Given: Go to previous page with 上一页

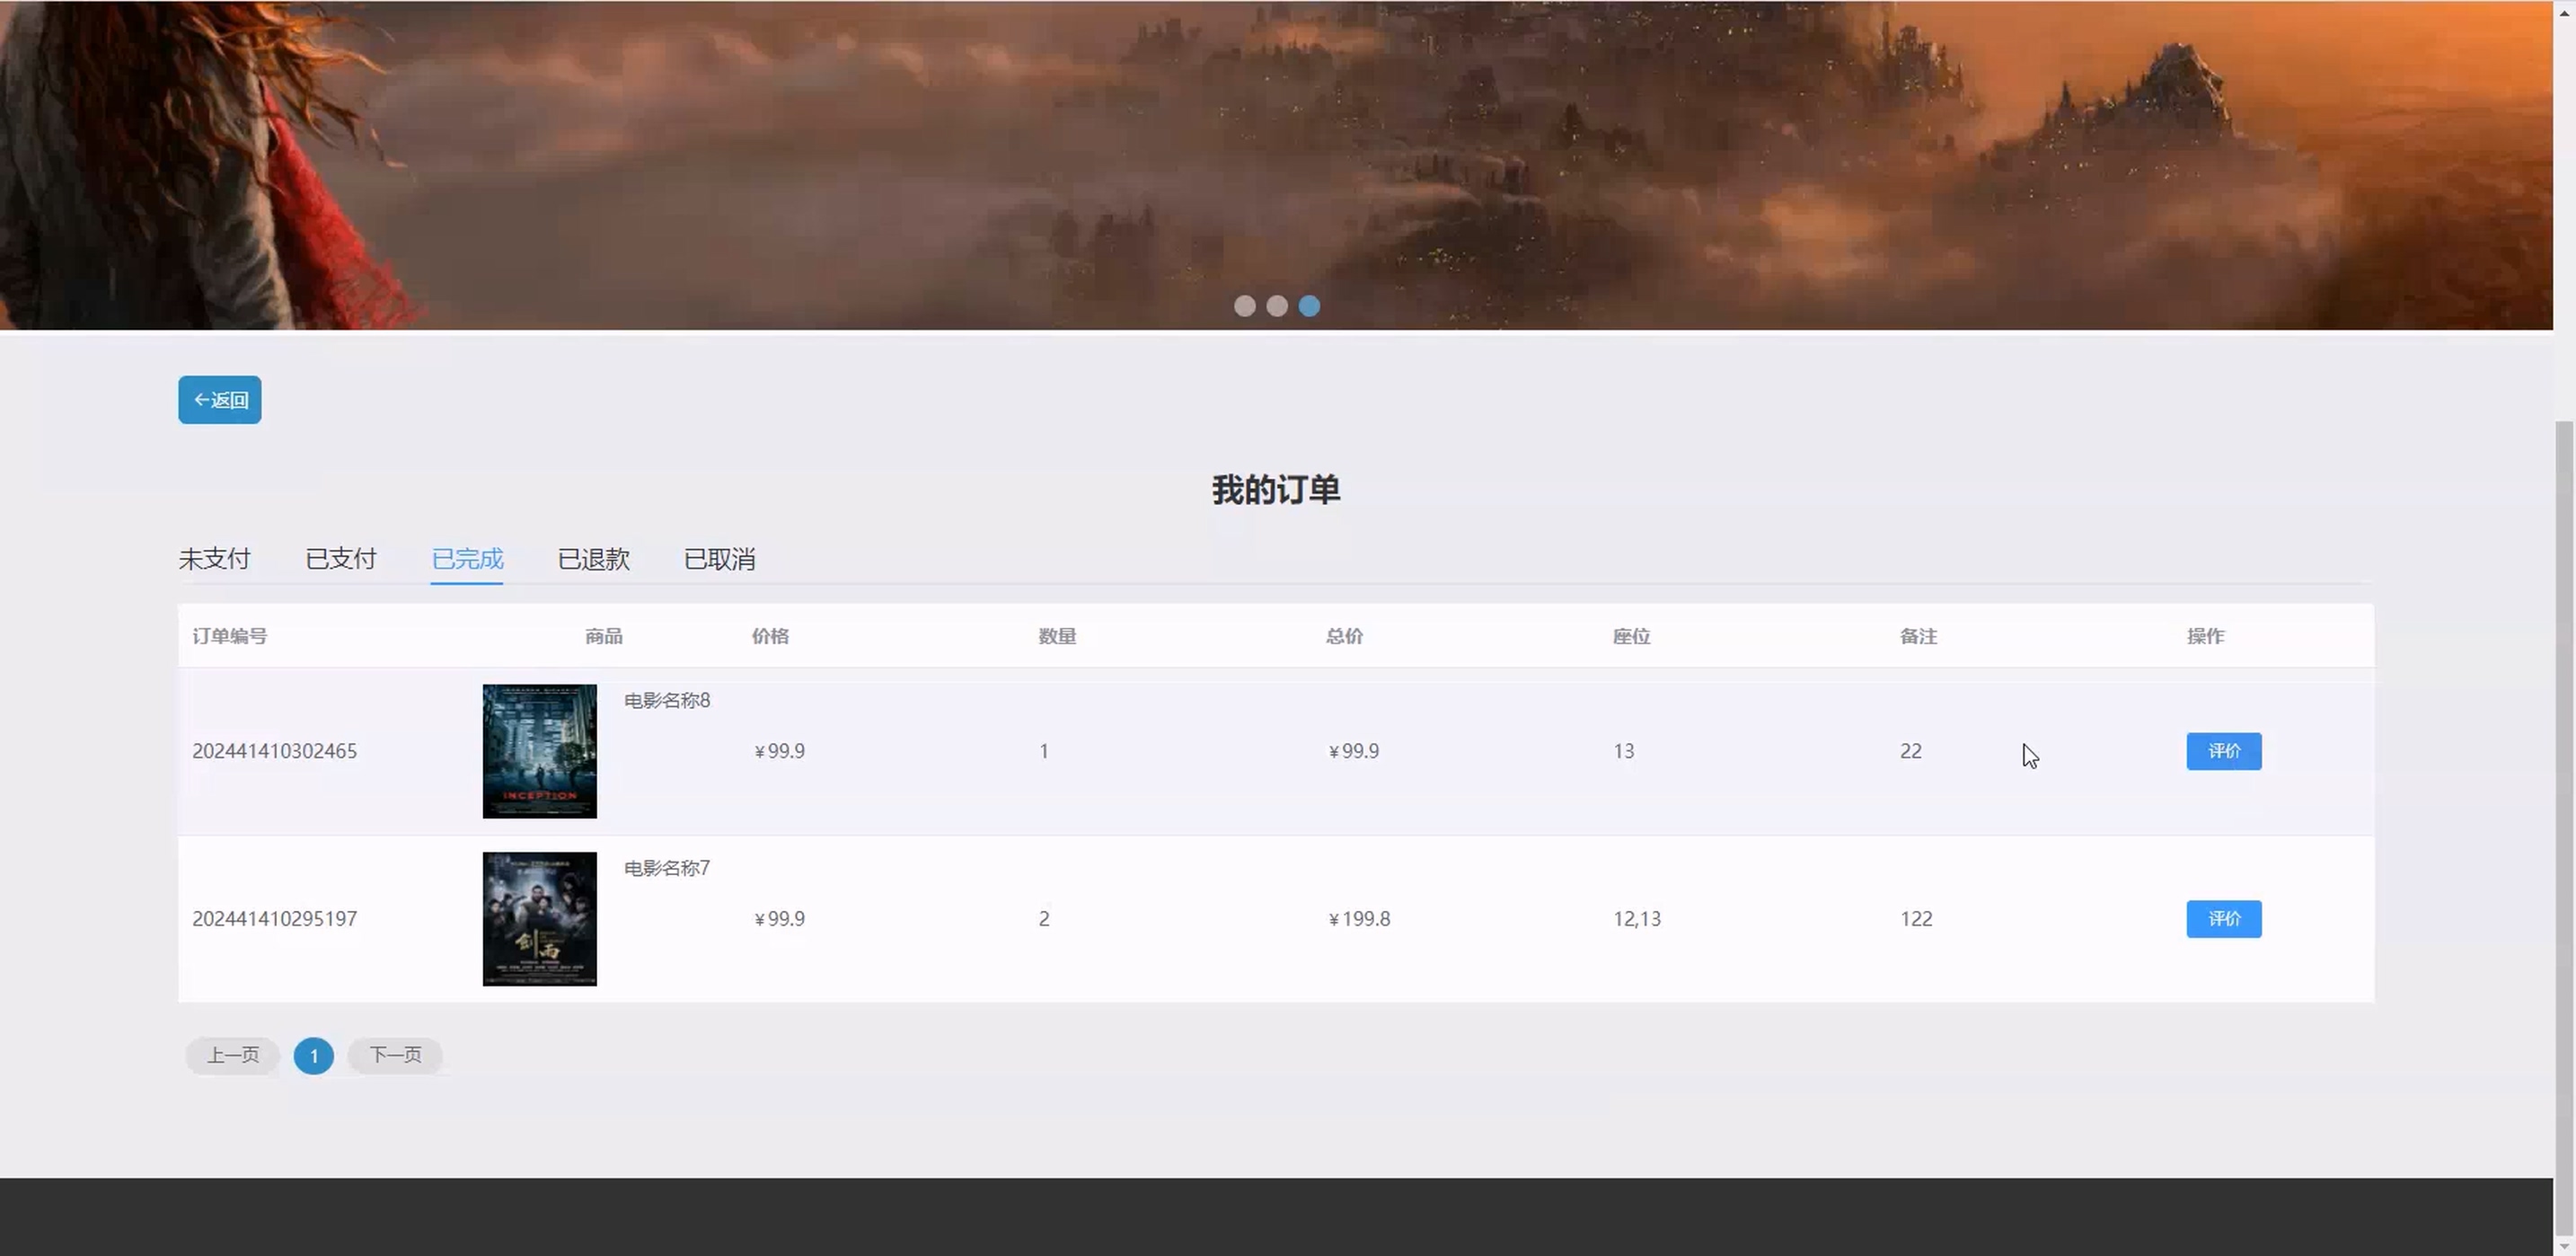Looking at the screenshot, I should click(232, 1055).
